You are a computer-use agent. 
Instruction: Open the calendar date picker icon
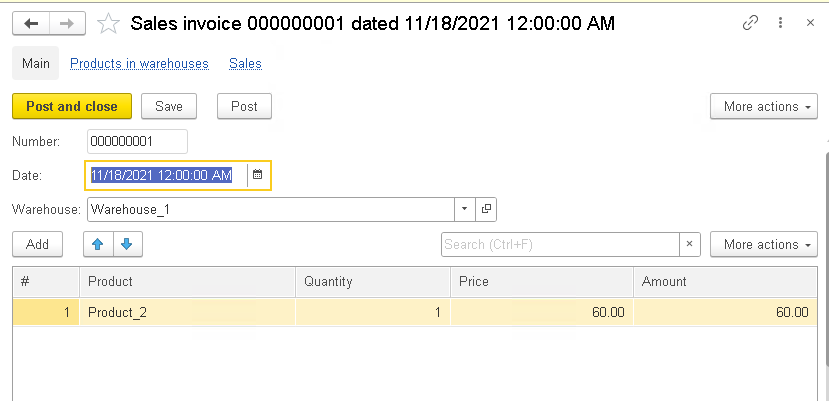coord(257,175)
